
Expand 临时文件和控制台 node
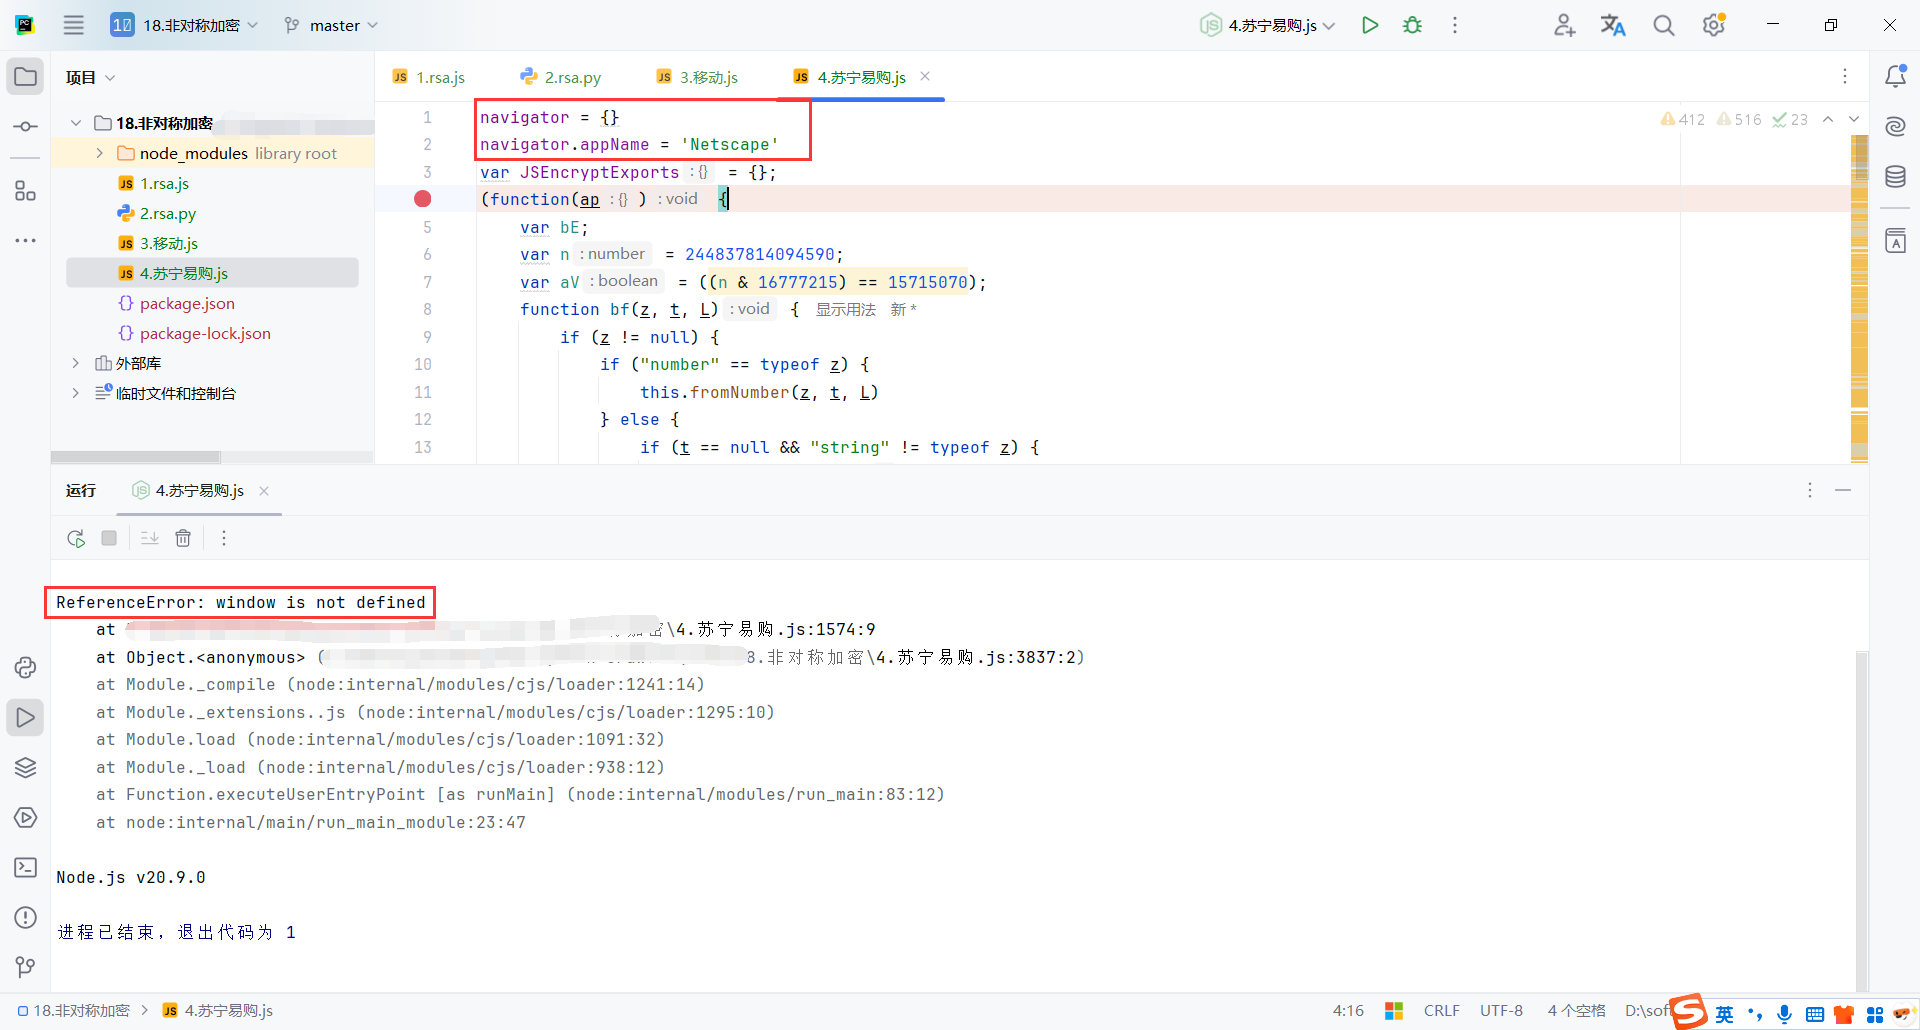(76, 393)
